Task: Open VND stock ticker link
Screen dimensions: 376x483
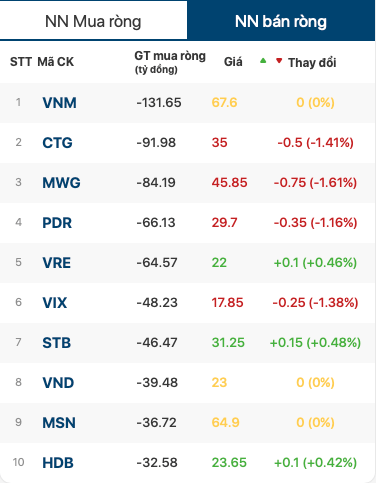Action: (x=58, y=383)
